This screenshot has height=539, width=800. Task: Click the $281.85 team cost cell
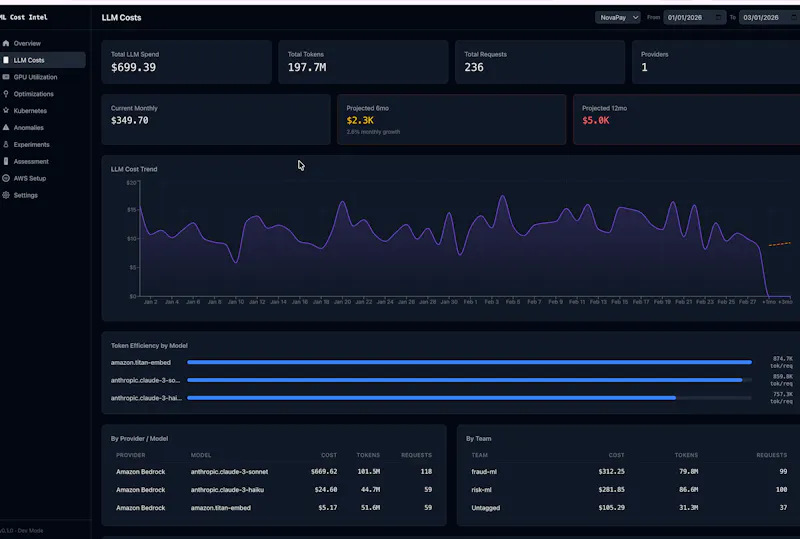(x=612, y=490)
